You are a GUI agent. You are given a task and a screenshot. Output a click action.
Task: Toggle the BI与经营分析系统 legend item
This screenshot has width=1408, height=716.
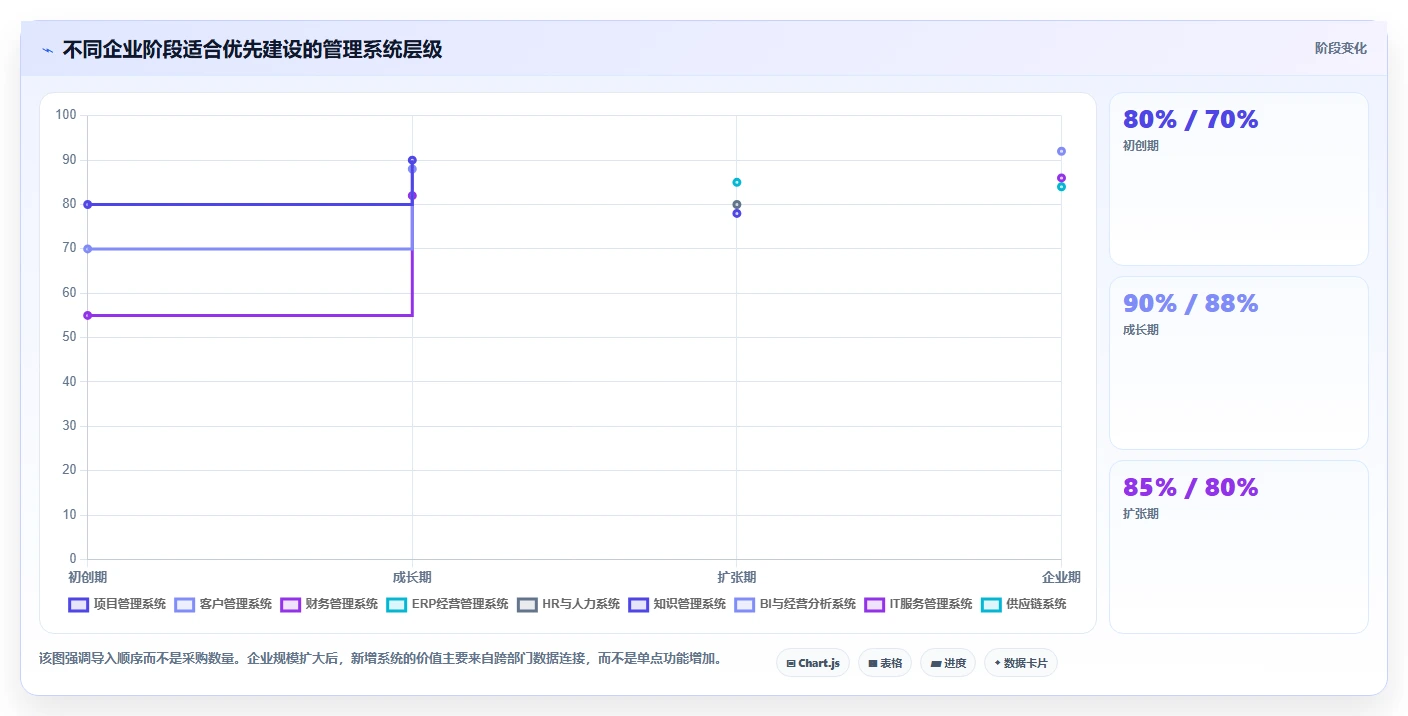[x=795, y=604]
